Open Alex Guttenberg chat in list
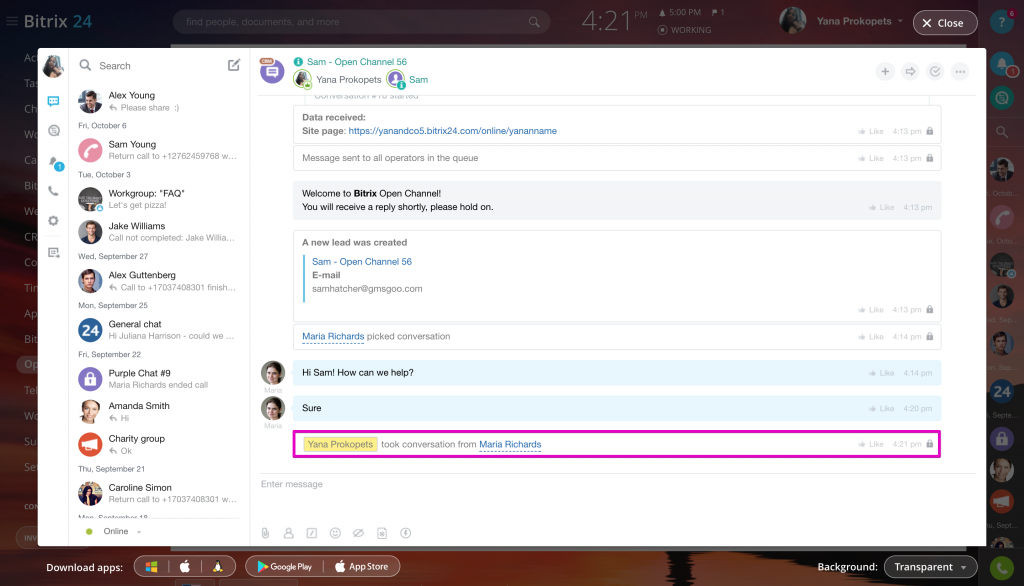 tap(157, 281)
